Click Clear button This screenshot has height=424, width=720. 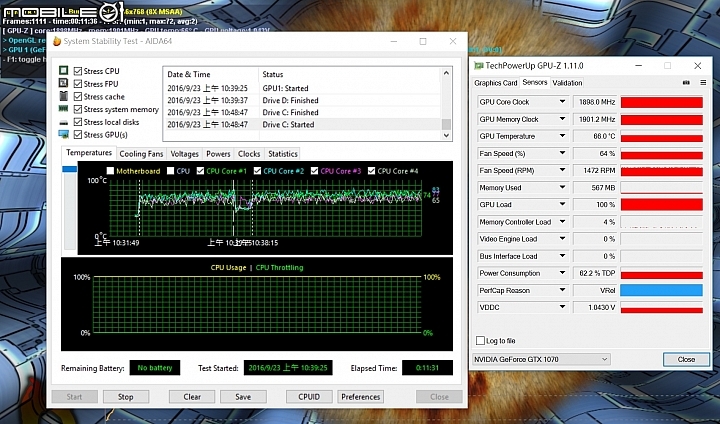(x=192, y=397)
